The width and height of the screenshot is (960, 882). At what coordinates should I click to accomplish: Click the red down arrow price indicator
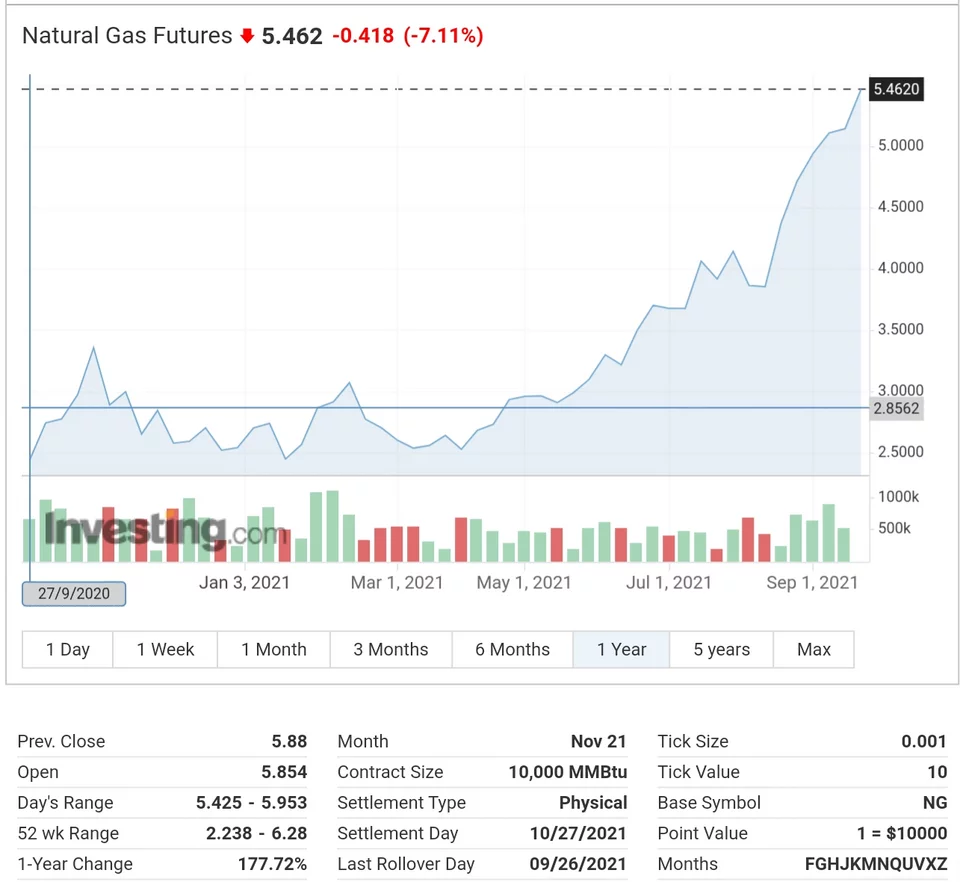(x=247, y=37)
